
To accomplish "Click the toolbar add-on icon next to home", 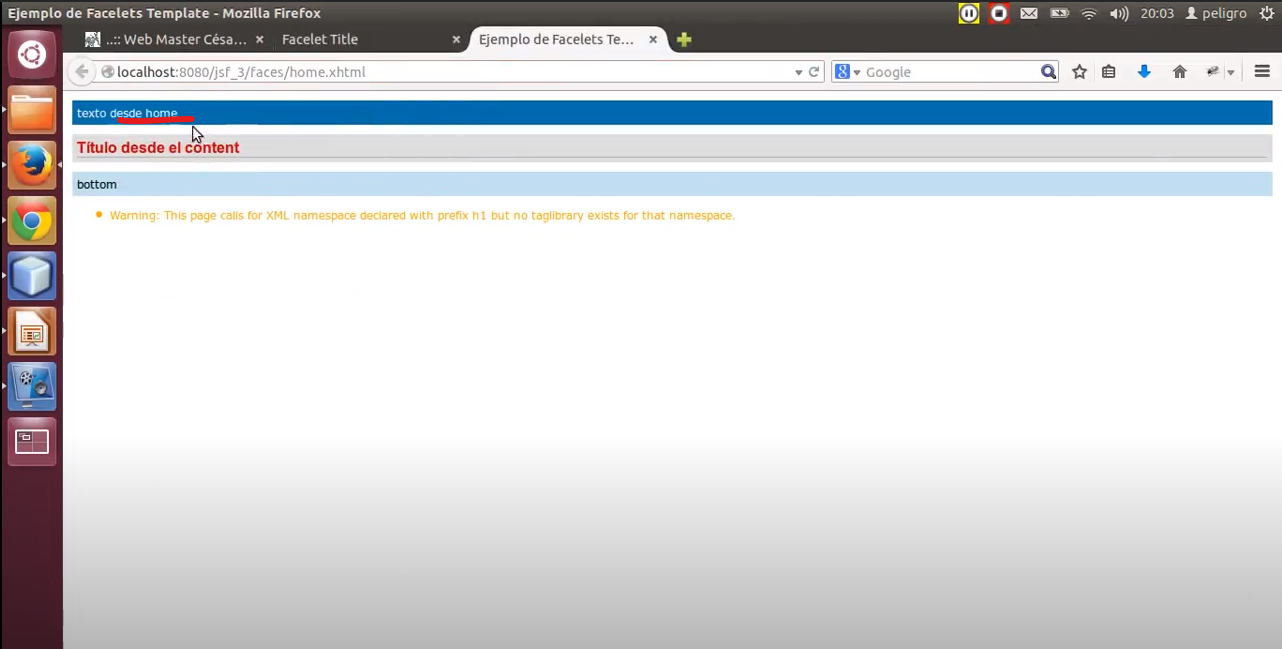I will [1213, 72].
